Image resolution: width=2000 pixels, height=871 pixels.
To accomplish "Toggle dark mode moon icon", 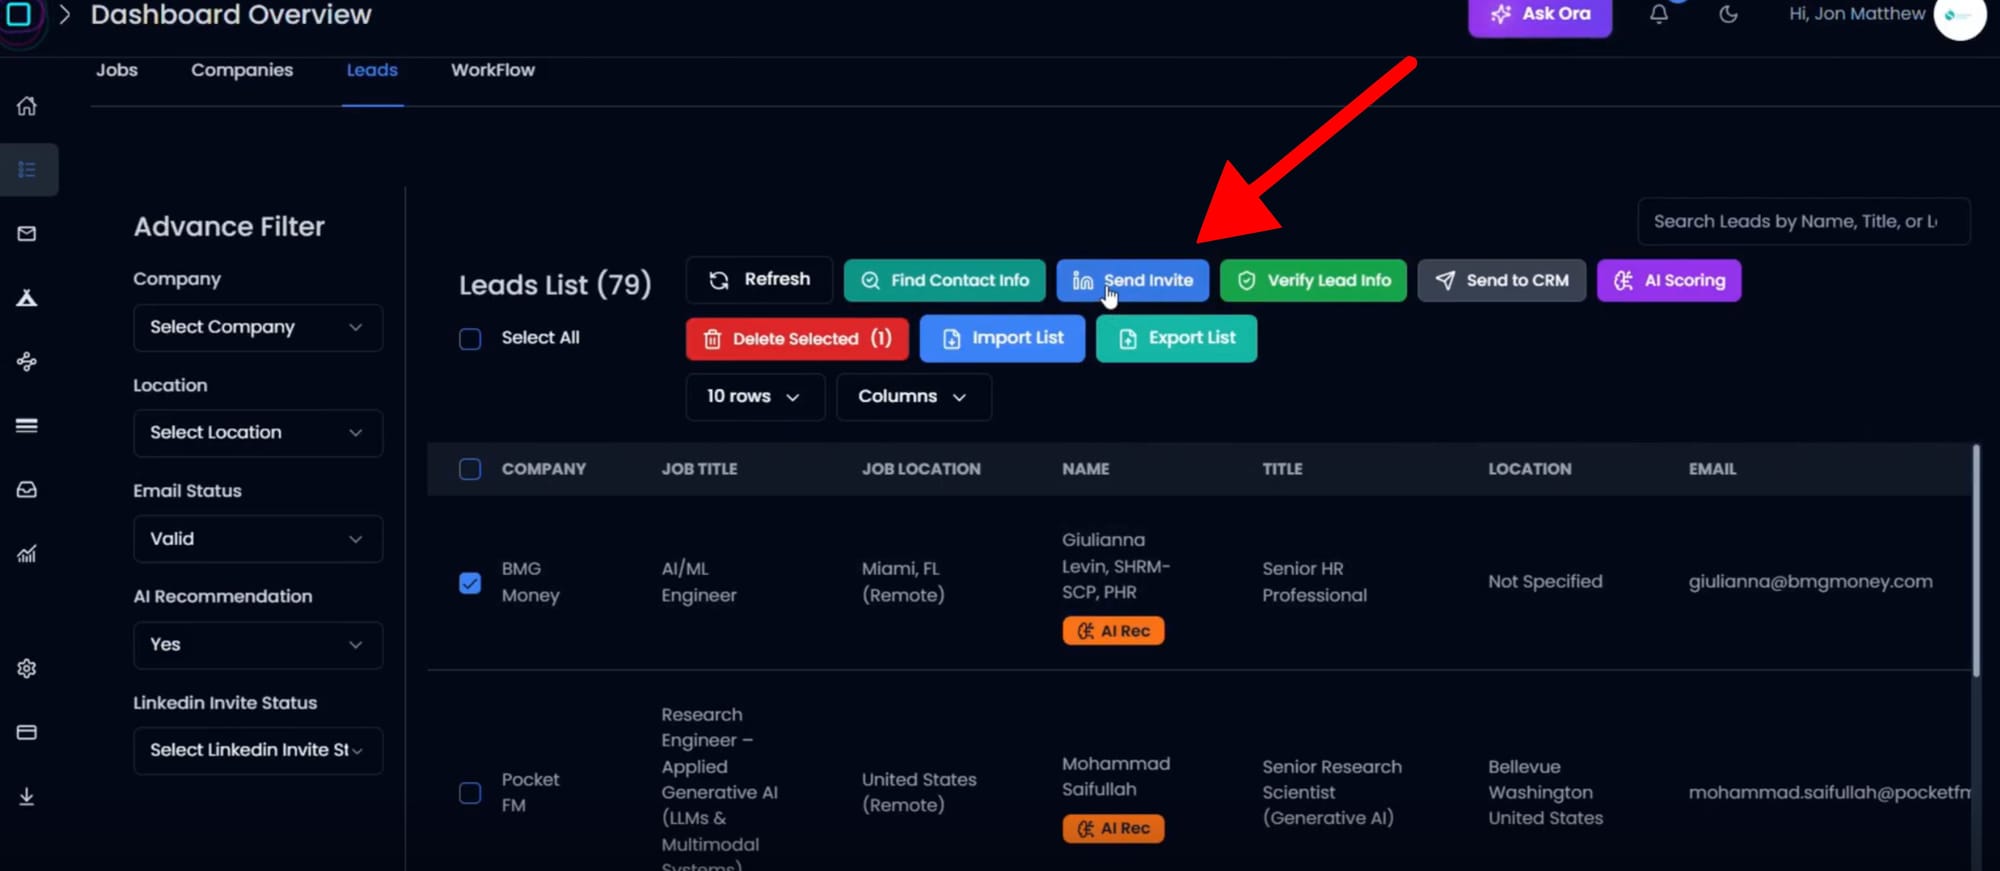I will point(1728,14).
